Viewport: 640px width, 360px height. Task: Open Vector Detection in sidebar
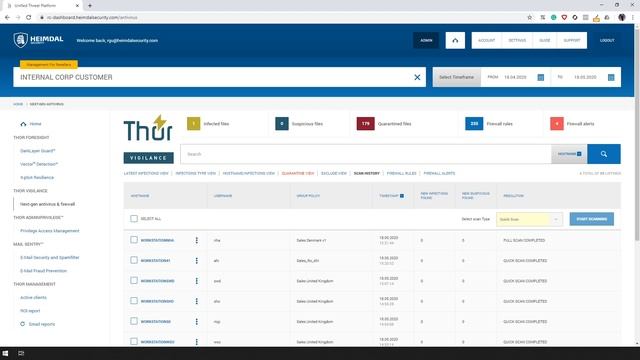39,164
